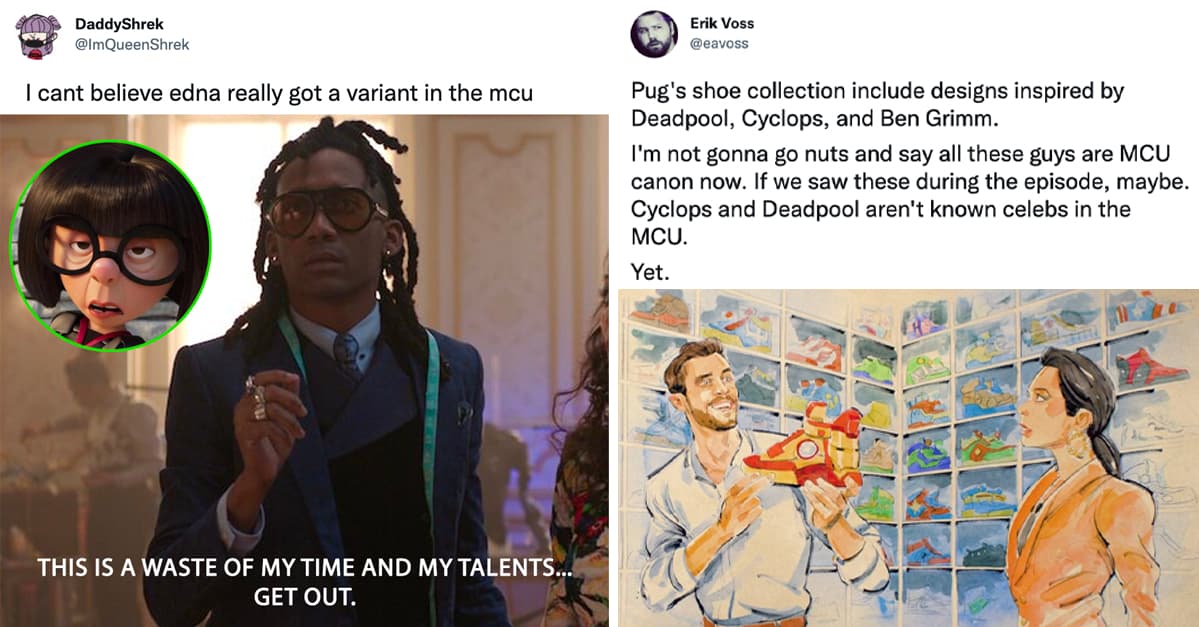Select the tweet text about Pug's shoe collection
The width and height of the screenshot is (1199, 627).
(x=877, y=104)
